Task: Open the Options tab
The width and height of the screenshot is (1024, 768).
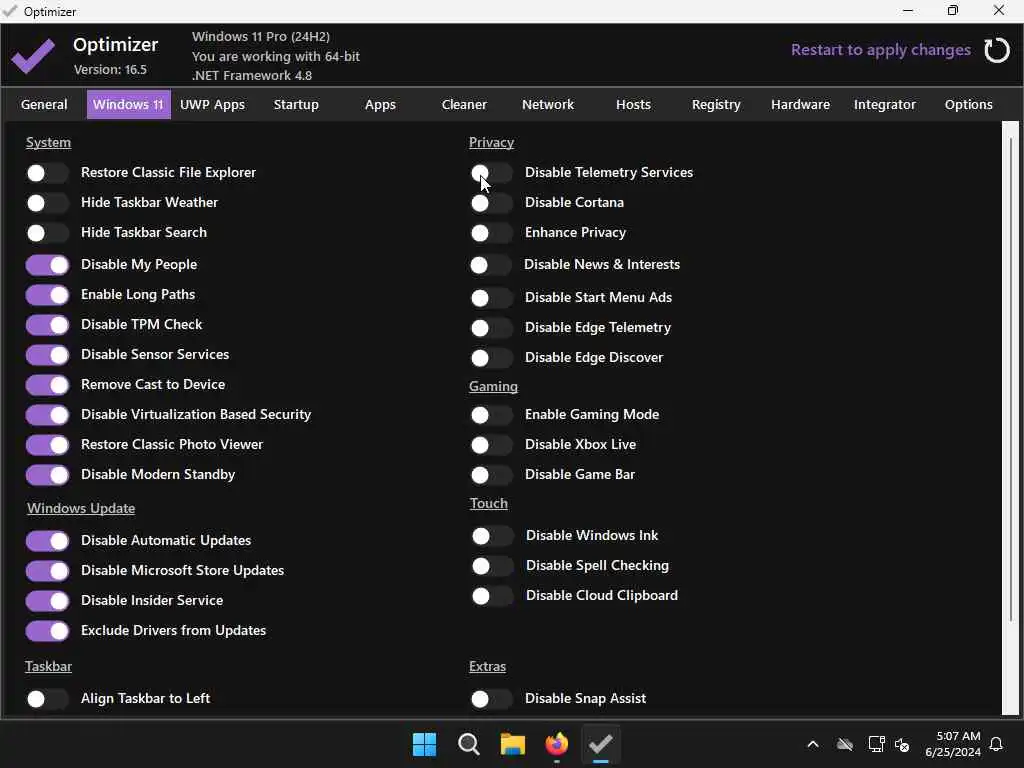Action: (x=968, y=104)
